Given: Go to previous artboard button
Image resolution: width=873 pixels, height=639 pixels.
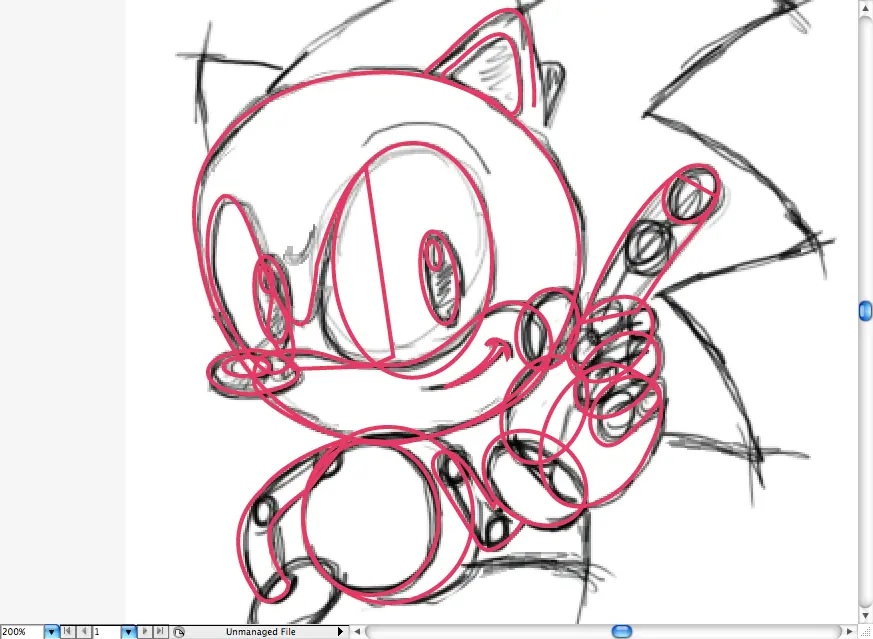Looking at the screenshot, I should click(84, 631).
